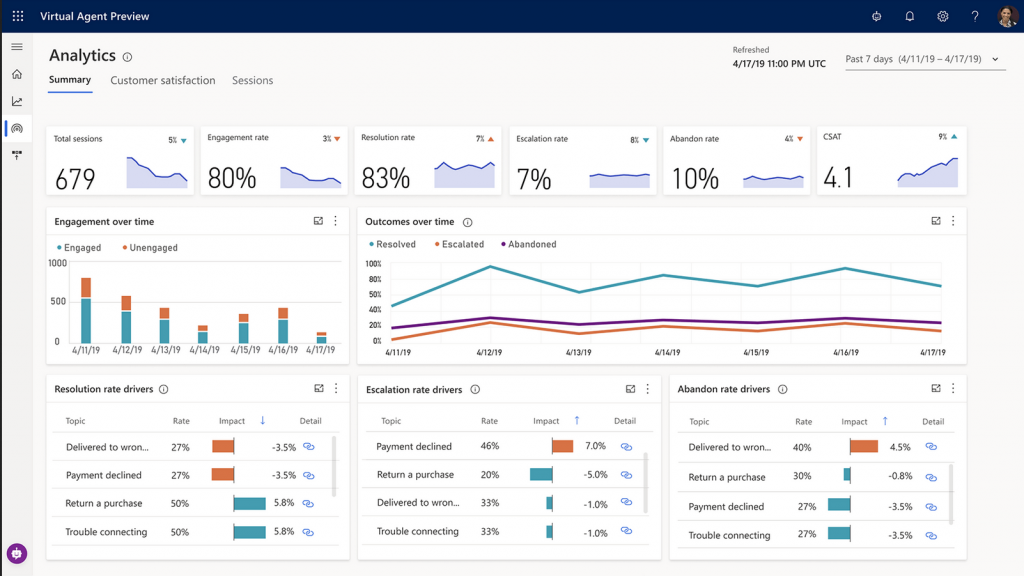The width and height of the screenshot is (1024, 576).
Task: Open the Analytics chart icon in sidebar
Action: [x=17, y=101]
